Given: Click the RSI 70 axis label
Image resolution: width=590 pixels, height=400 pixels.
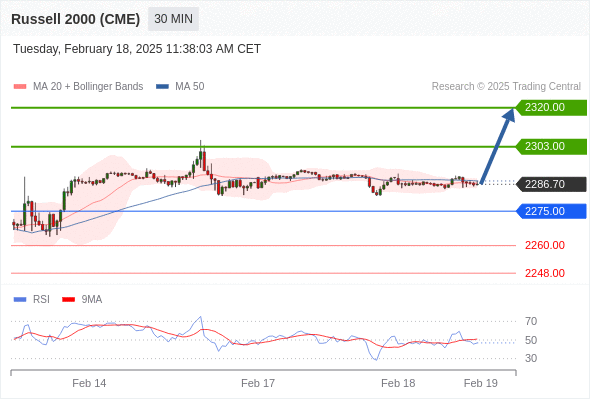Looking at the screenshot, I should [x=531, y=321].
